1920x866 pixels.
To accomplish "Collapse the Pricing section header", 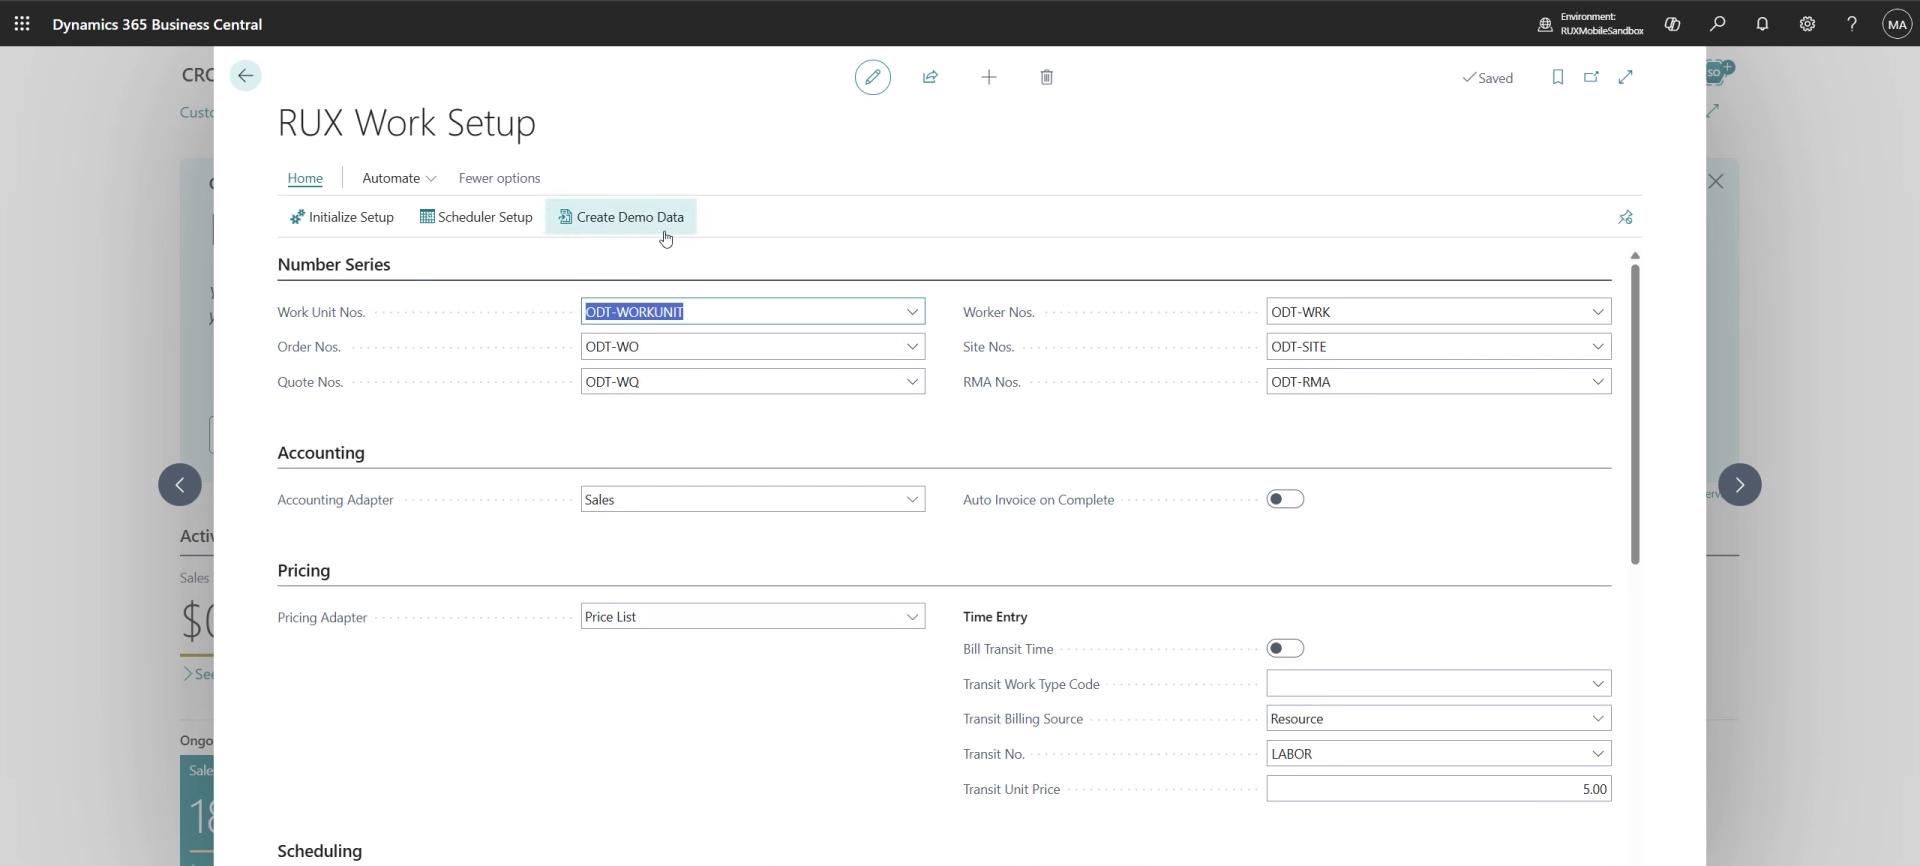I will pyautogui.click(x=304, y=571).
